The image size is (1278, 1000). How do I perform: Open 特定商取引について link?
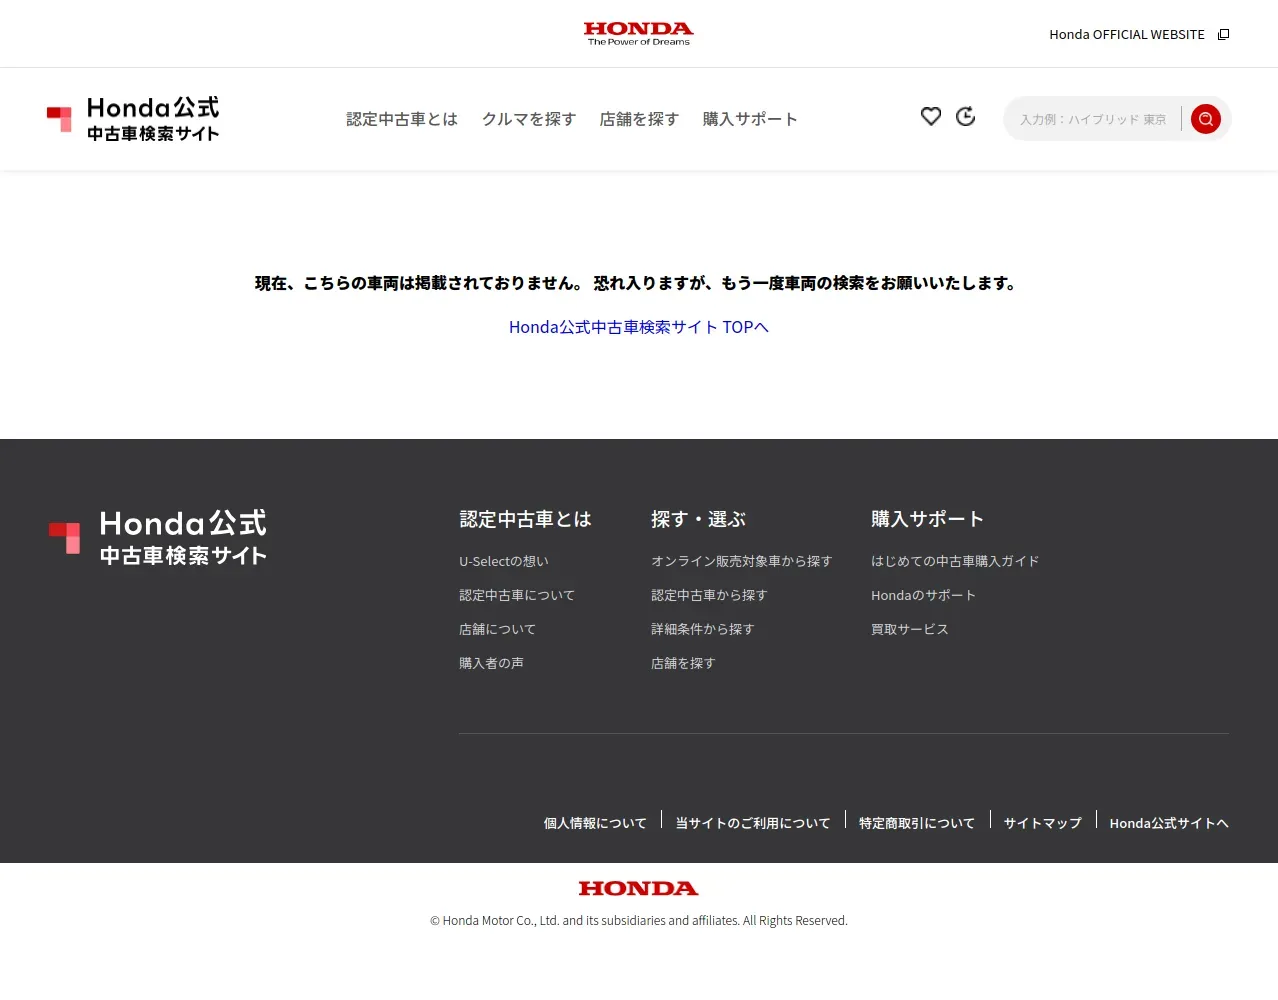917,823
